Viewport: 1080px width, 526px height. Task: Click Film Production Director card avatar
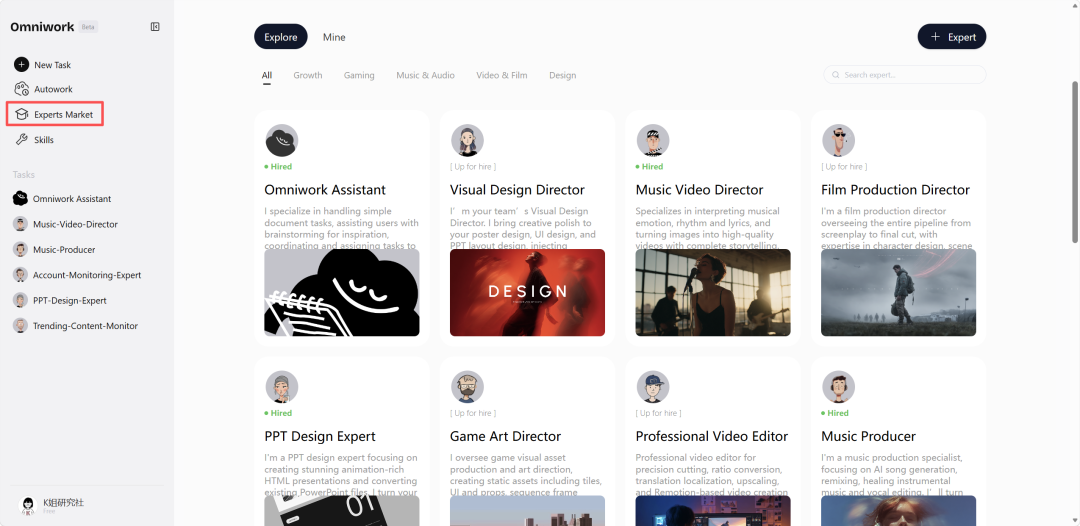click(838, 140)
